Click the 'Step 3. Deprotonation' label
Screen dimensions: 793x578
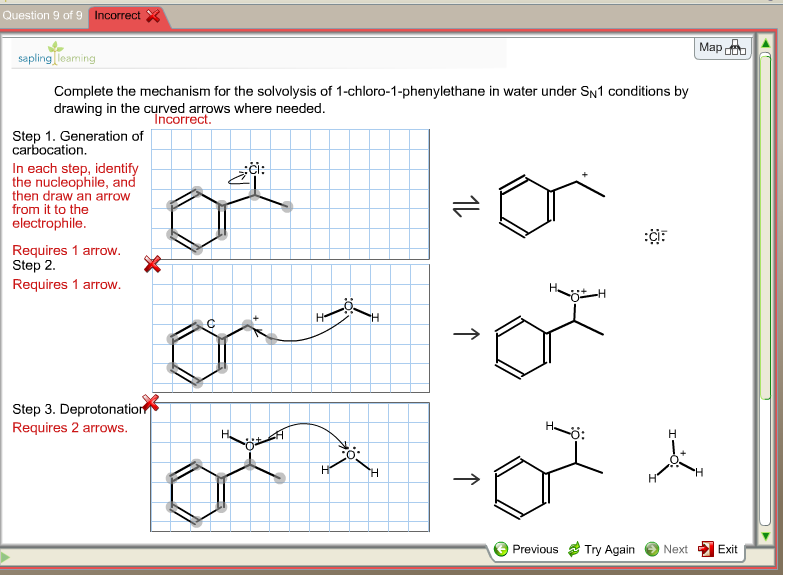(79, 409)
